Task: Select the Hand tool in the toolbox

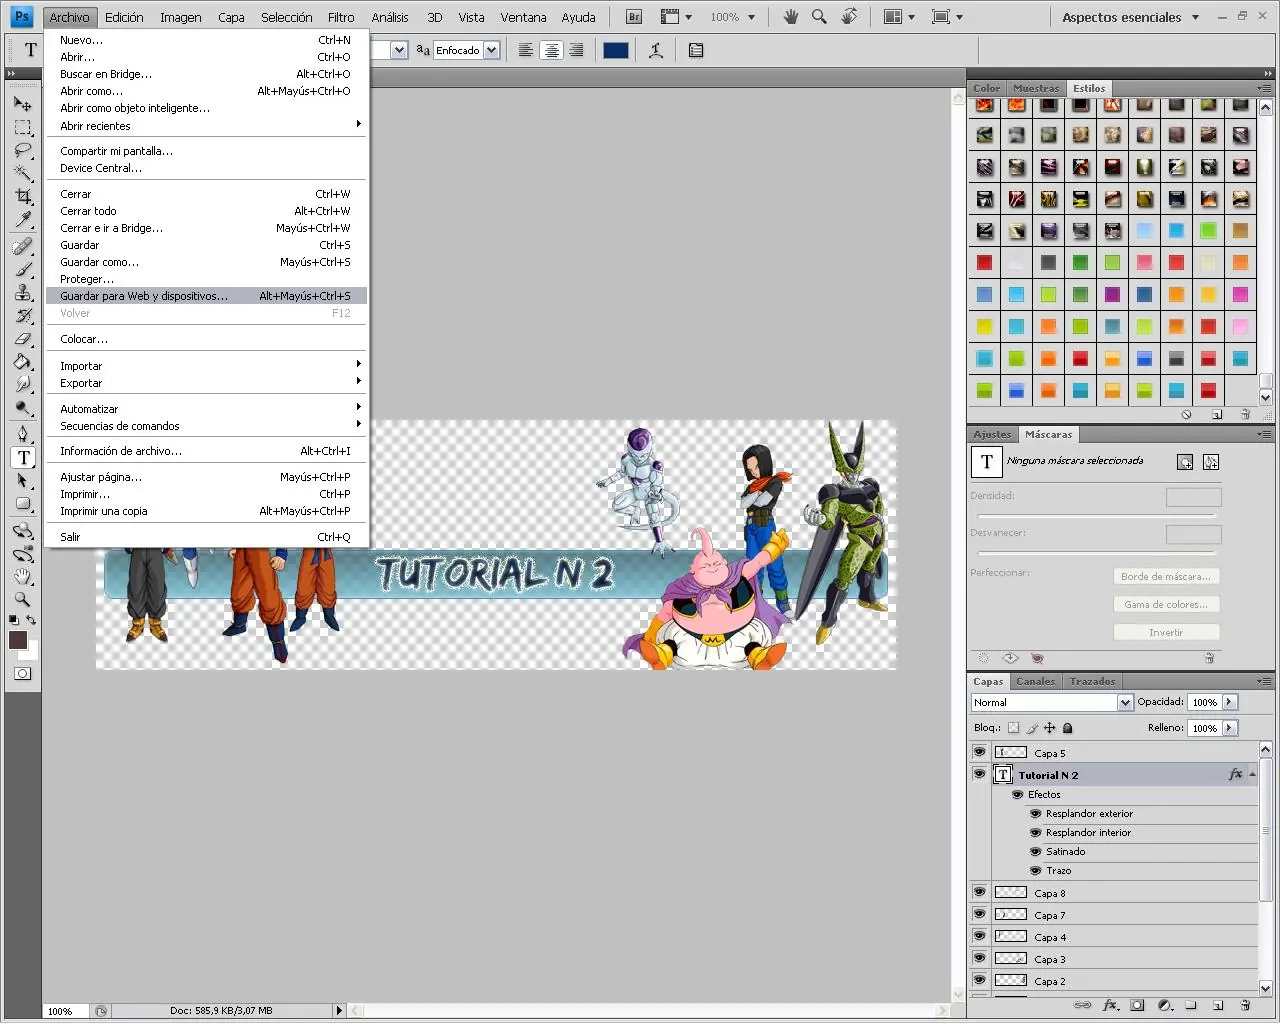Action: tap(23, 577)
